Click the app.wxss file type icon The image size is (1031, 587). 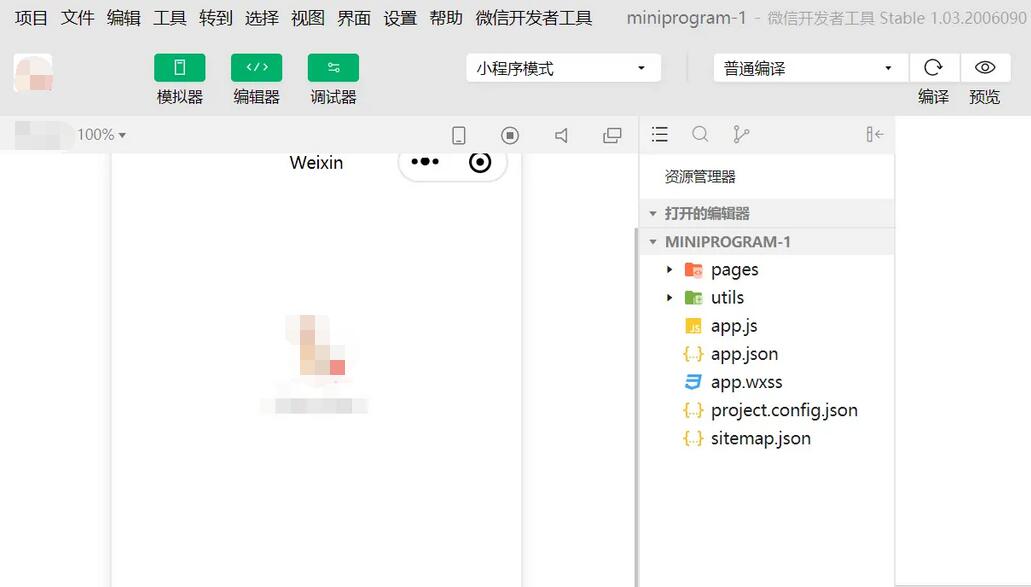tap(693, 382)
